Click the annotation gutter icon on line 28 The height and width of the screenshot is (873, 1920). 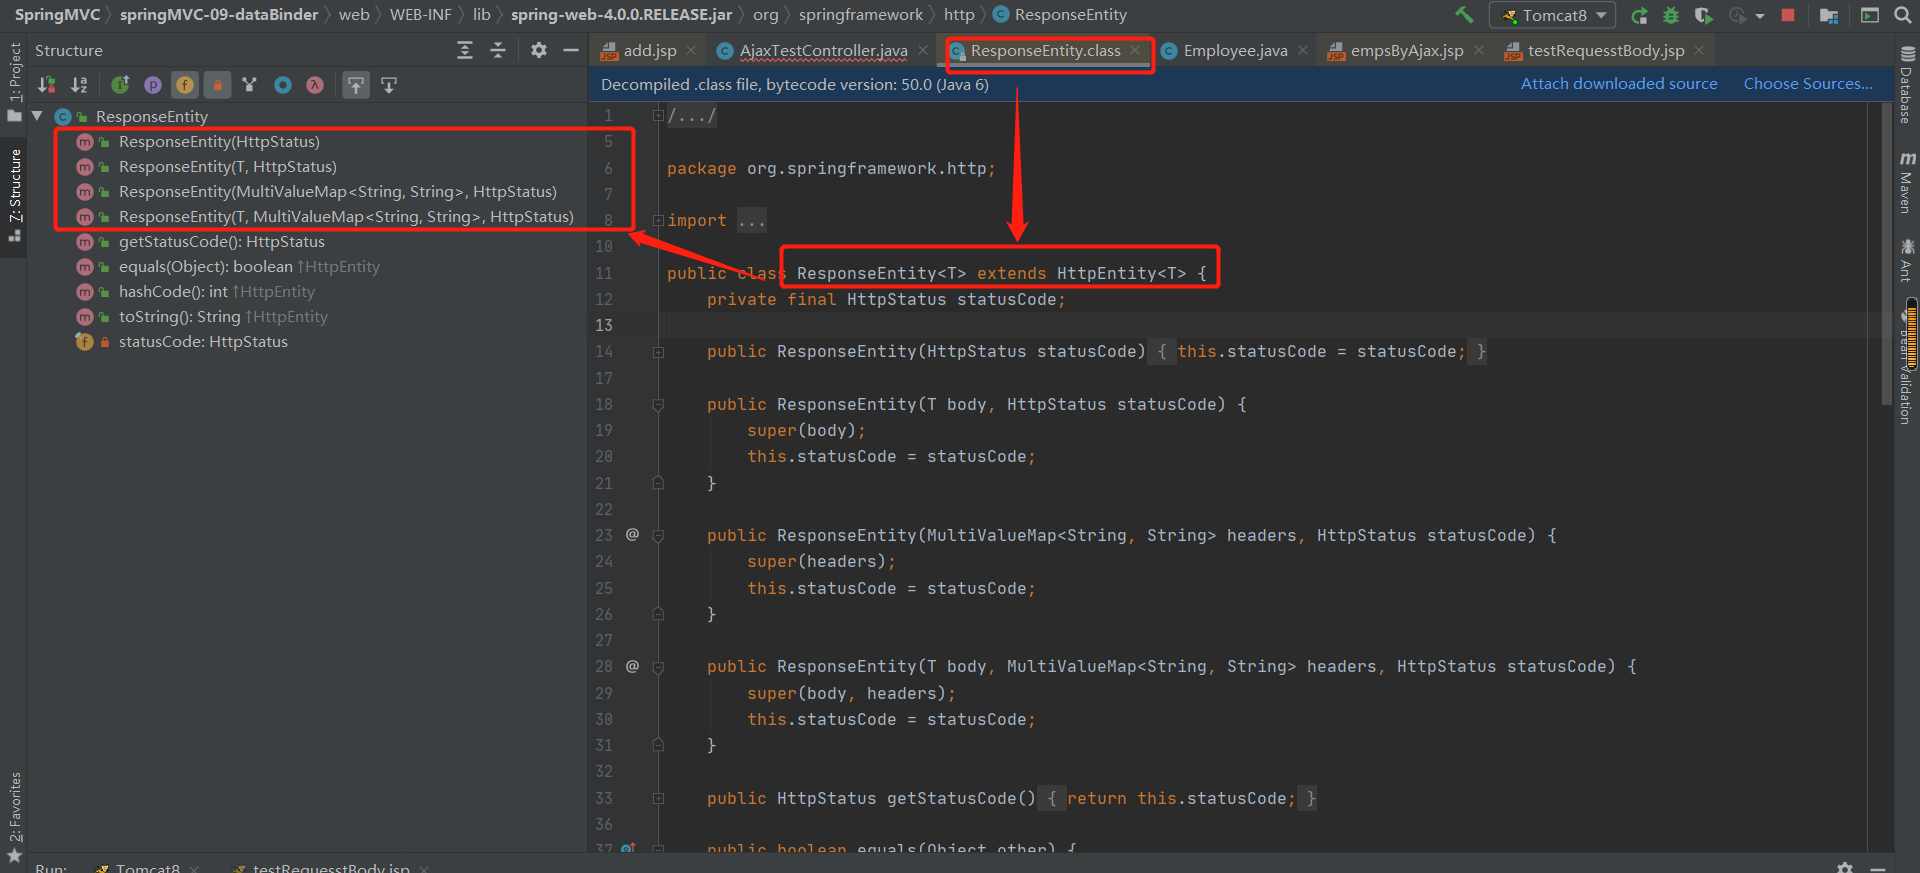click(632, 666)
